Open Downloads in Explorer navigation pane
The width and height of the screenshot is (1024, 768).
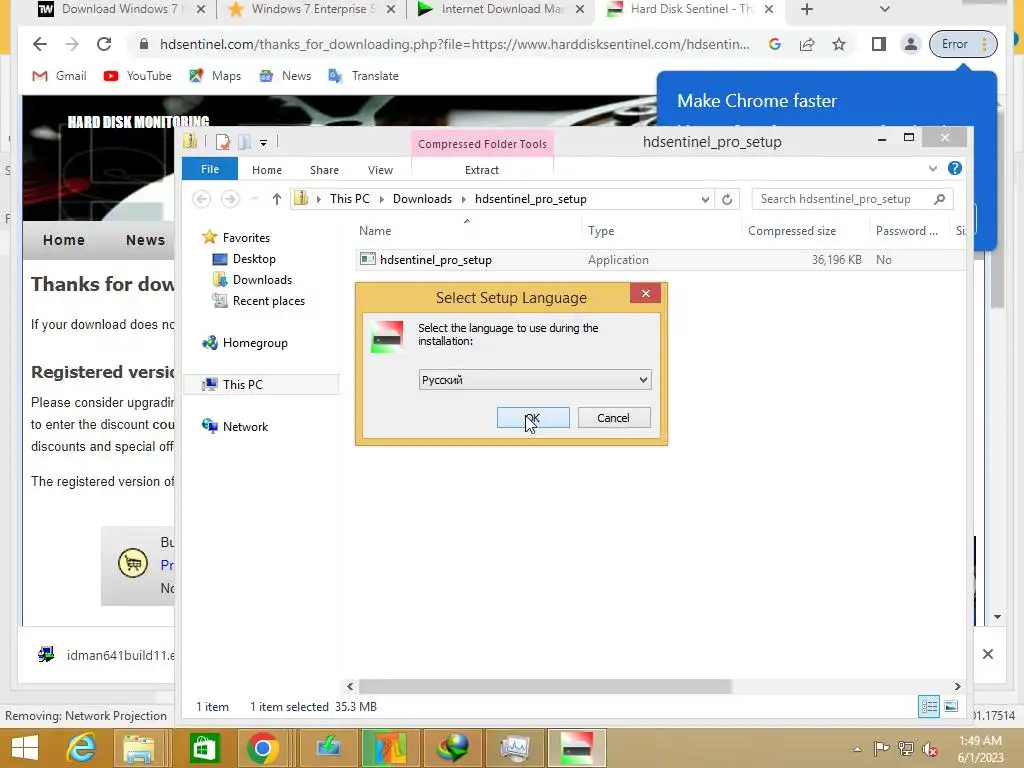coord(262,280)
